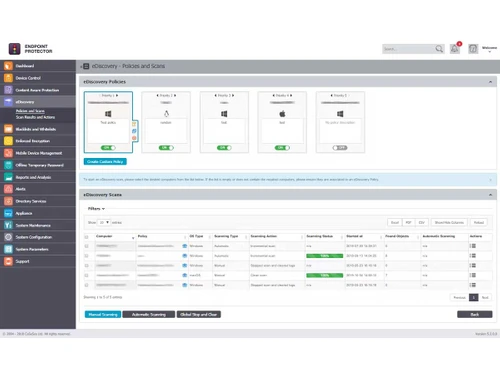Screen dimensions: 500x375
Task: Check the first scan row checkbox
Action: 87,246
